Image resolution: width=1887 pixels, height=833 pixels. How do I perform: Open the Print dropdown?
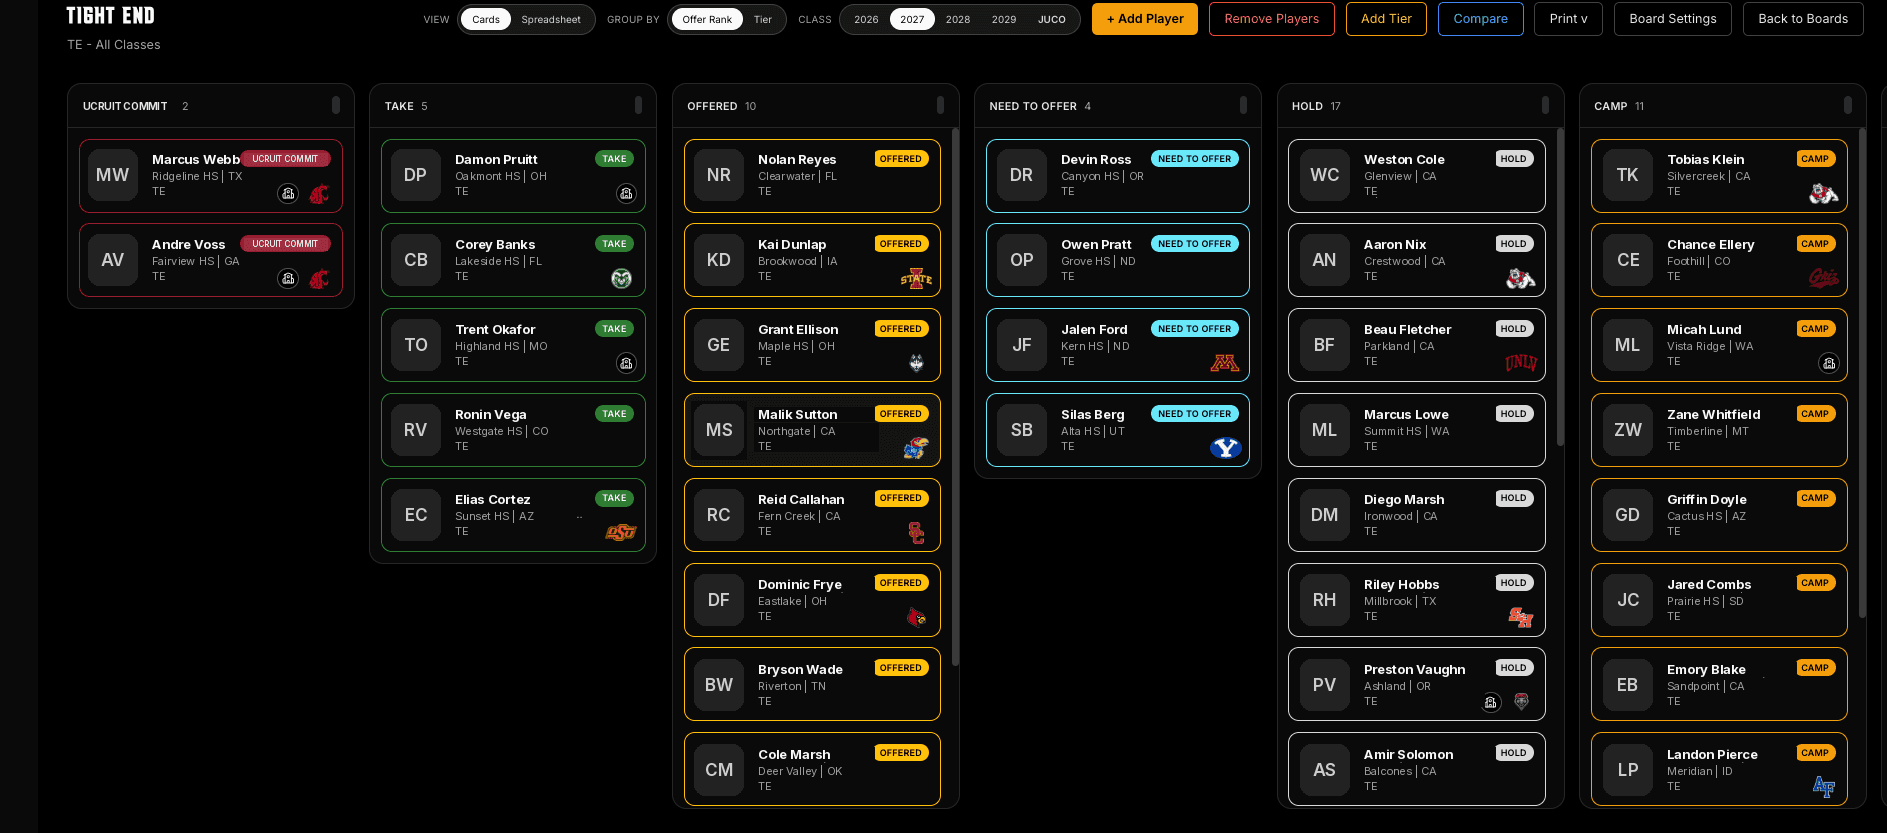1568,19
